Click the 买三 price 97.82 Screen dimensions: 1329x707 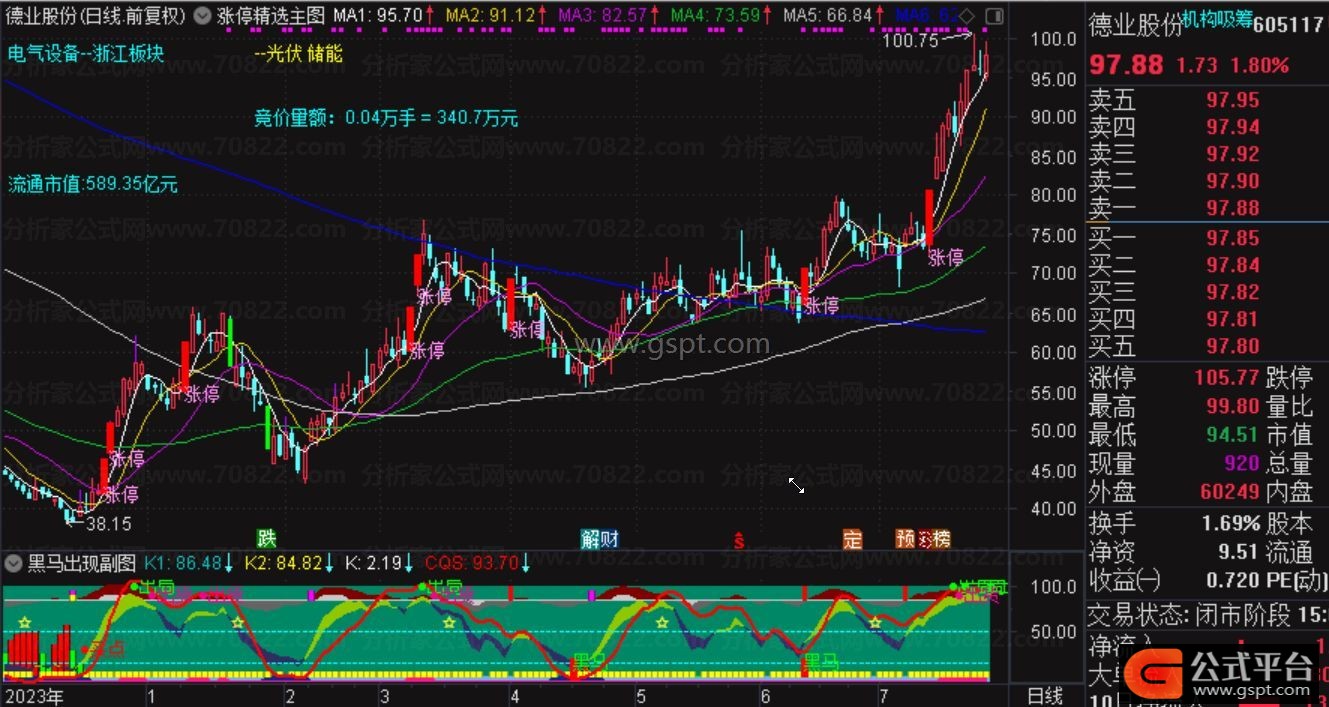coord(1232,292)
